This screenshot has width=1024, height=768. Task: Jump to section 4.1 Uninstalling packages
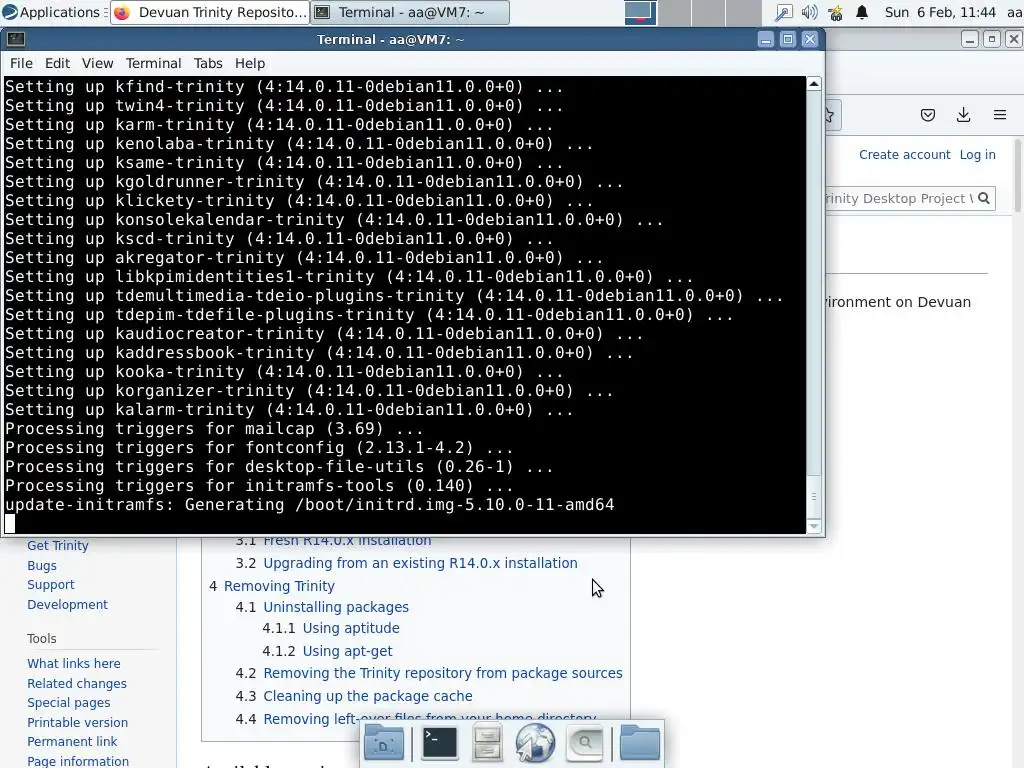click(x=336, y=607)
